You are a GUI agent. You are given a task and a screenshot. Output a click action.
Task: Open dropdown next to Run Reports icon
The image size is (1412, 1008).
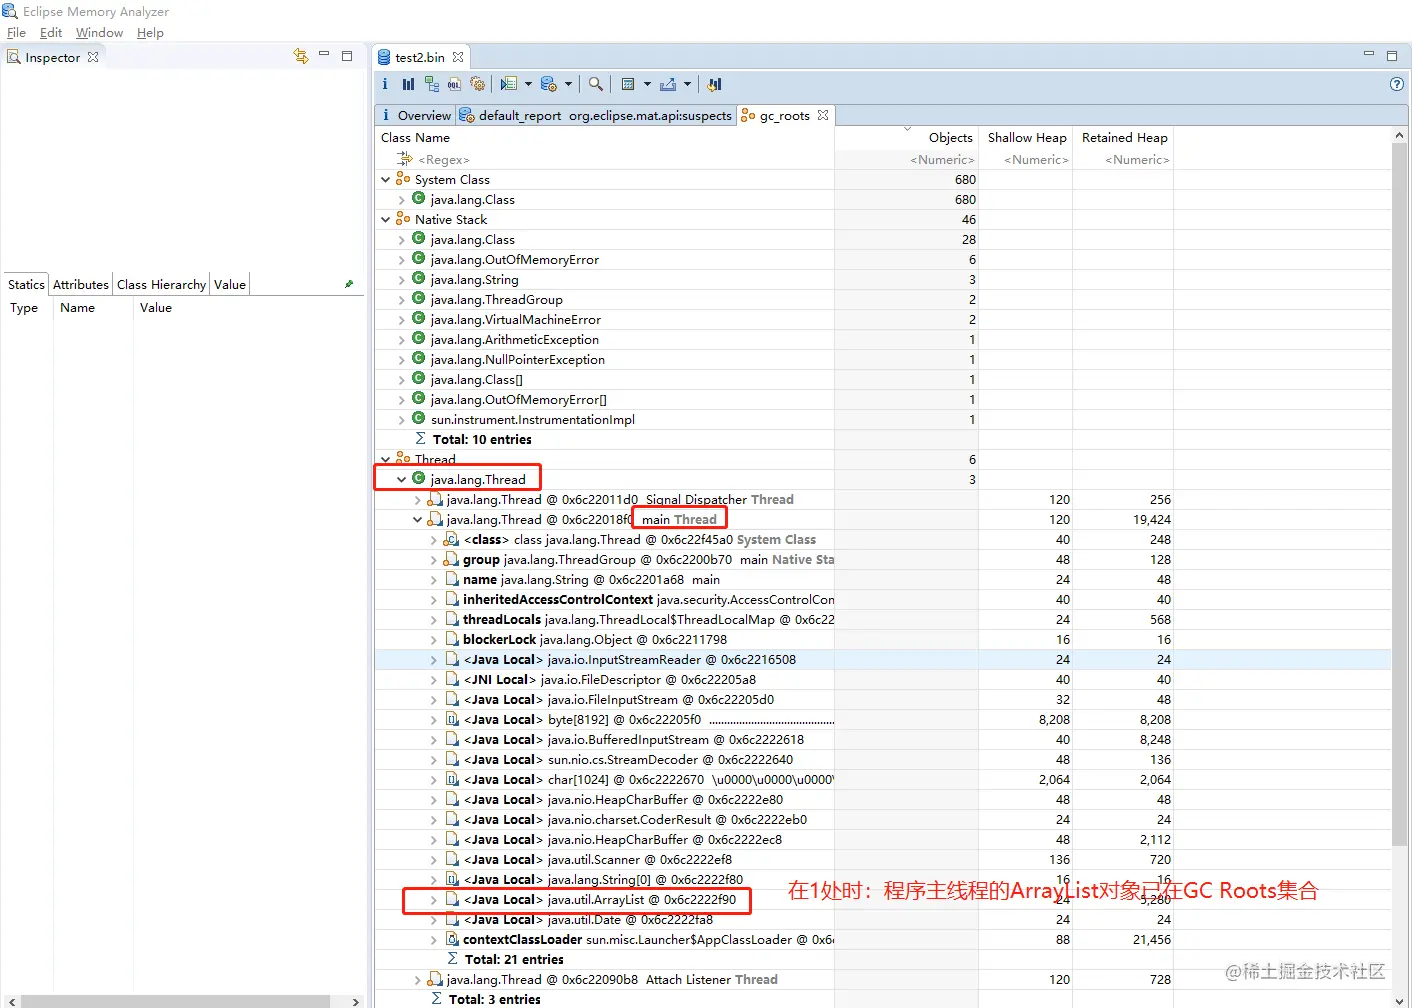(x=528, y=84)
